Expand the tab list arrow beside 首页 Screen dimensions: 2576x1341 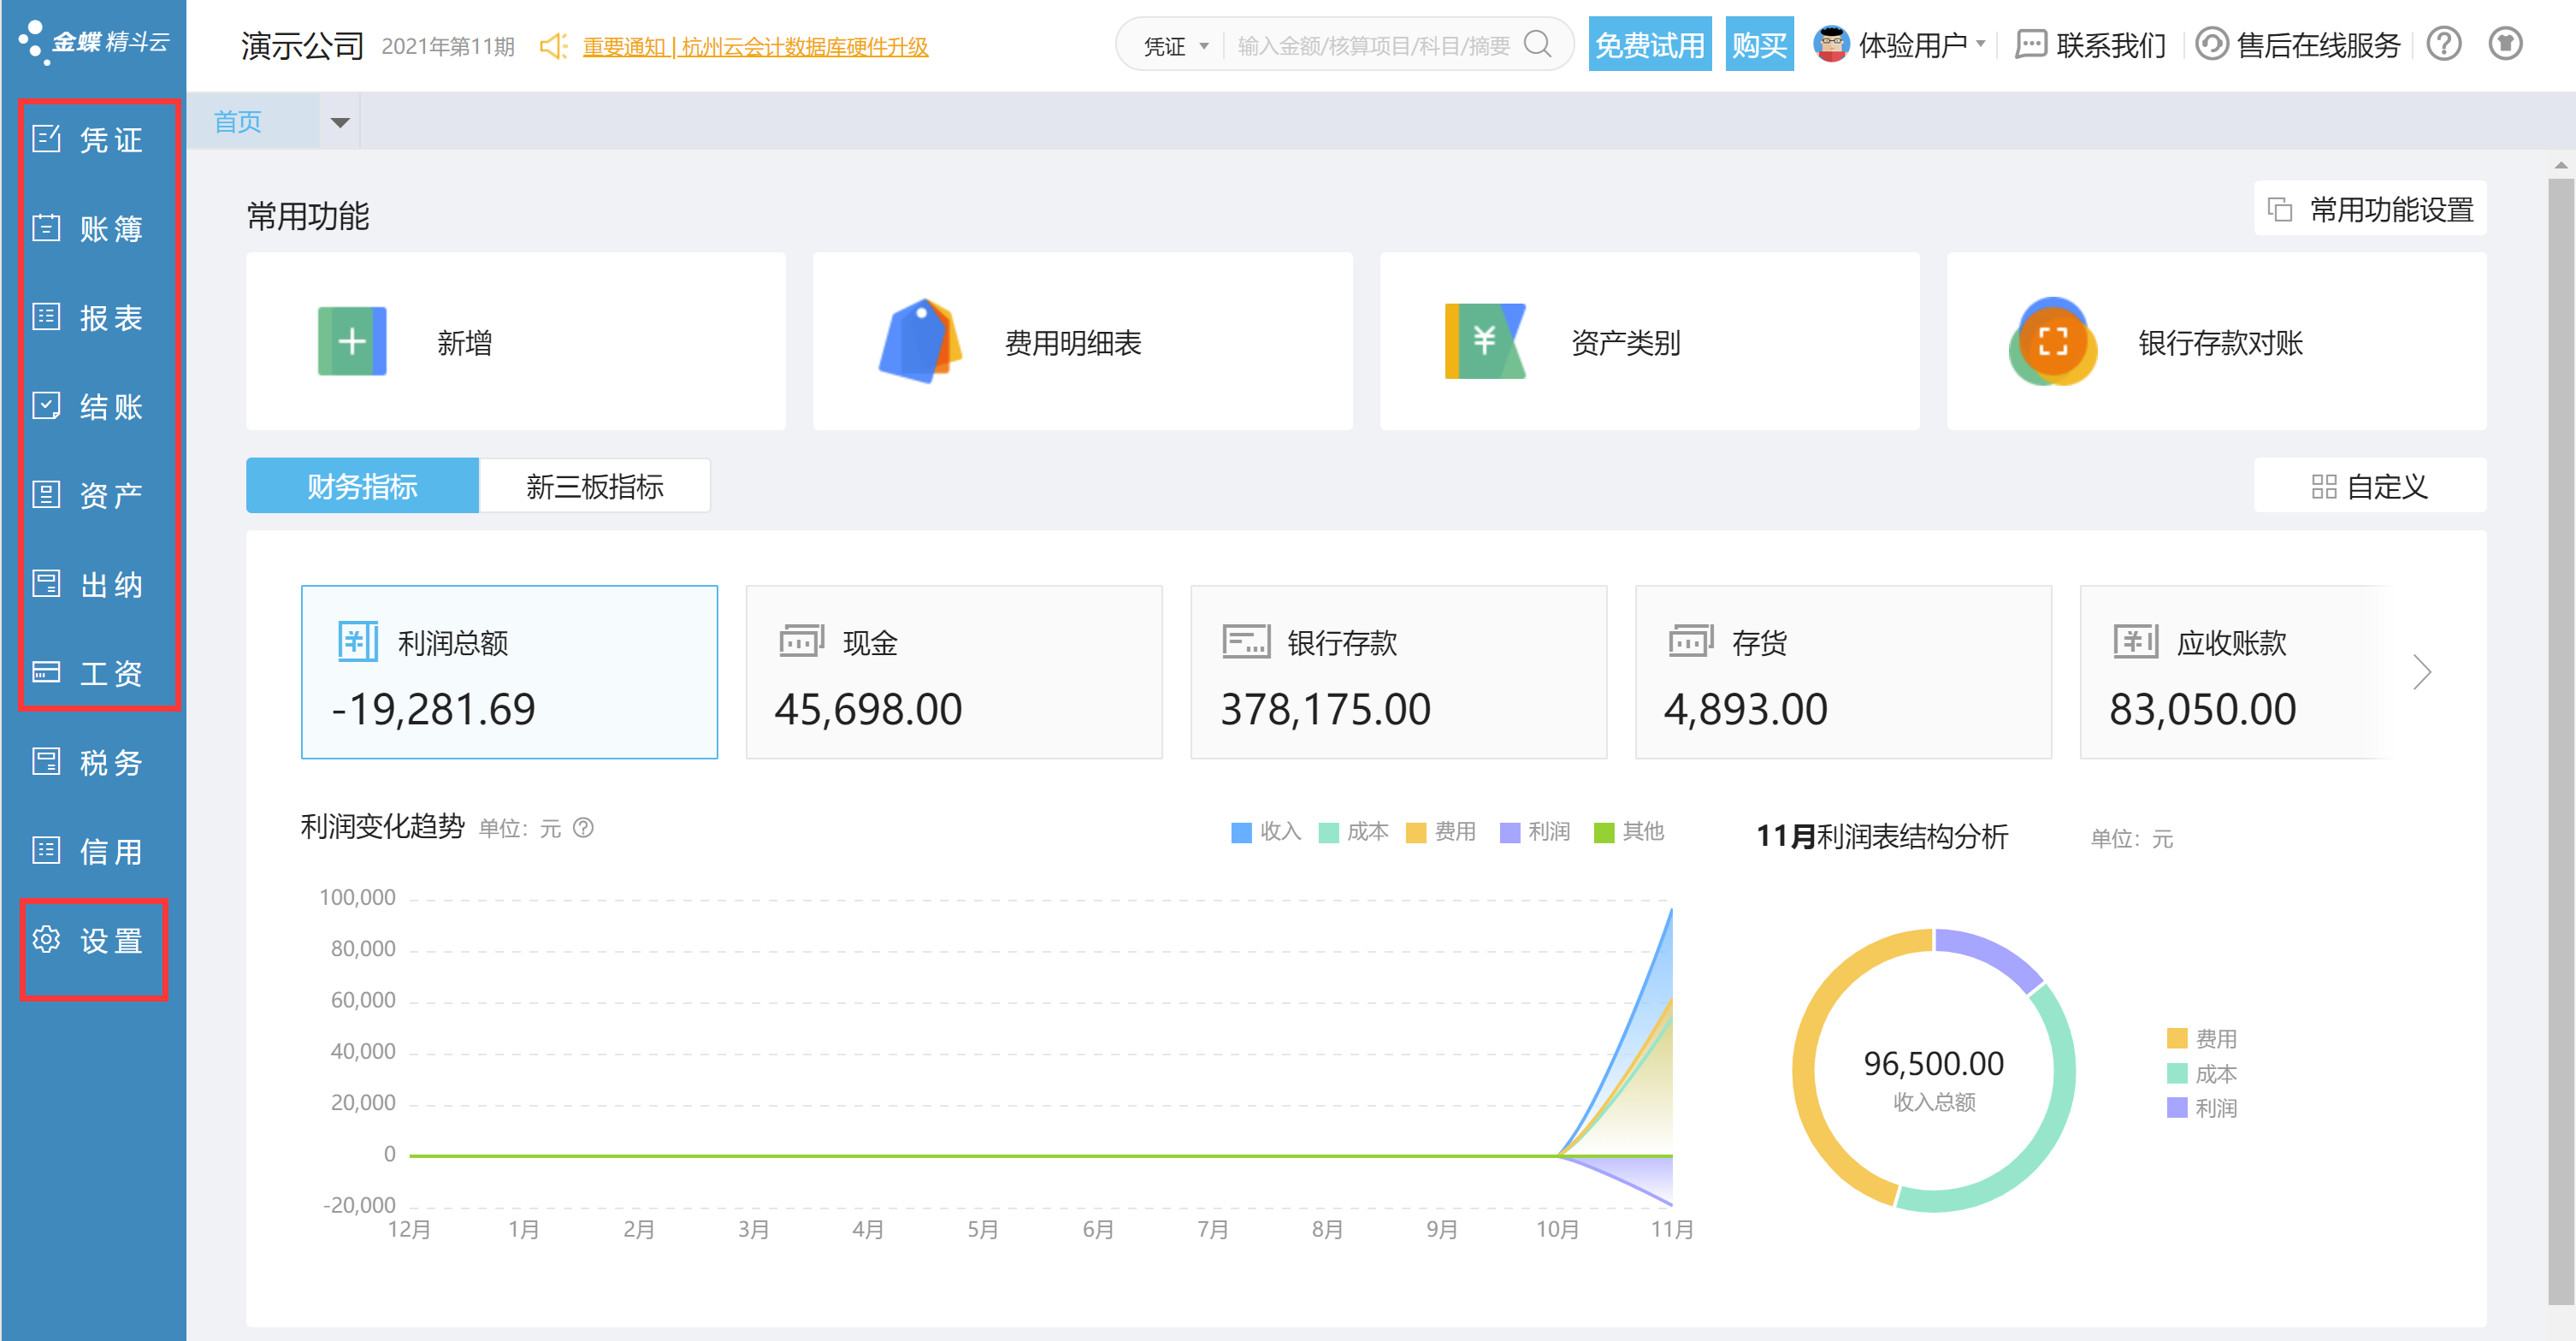pyautogui.click(x=340, y=122)
